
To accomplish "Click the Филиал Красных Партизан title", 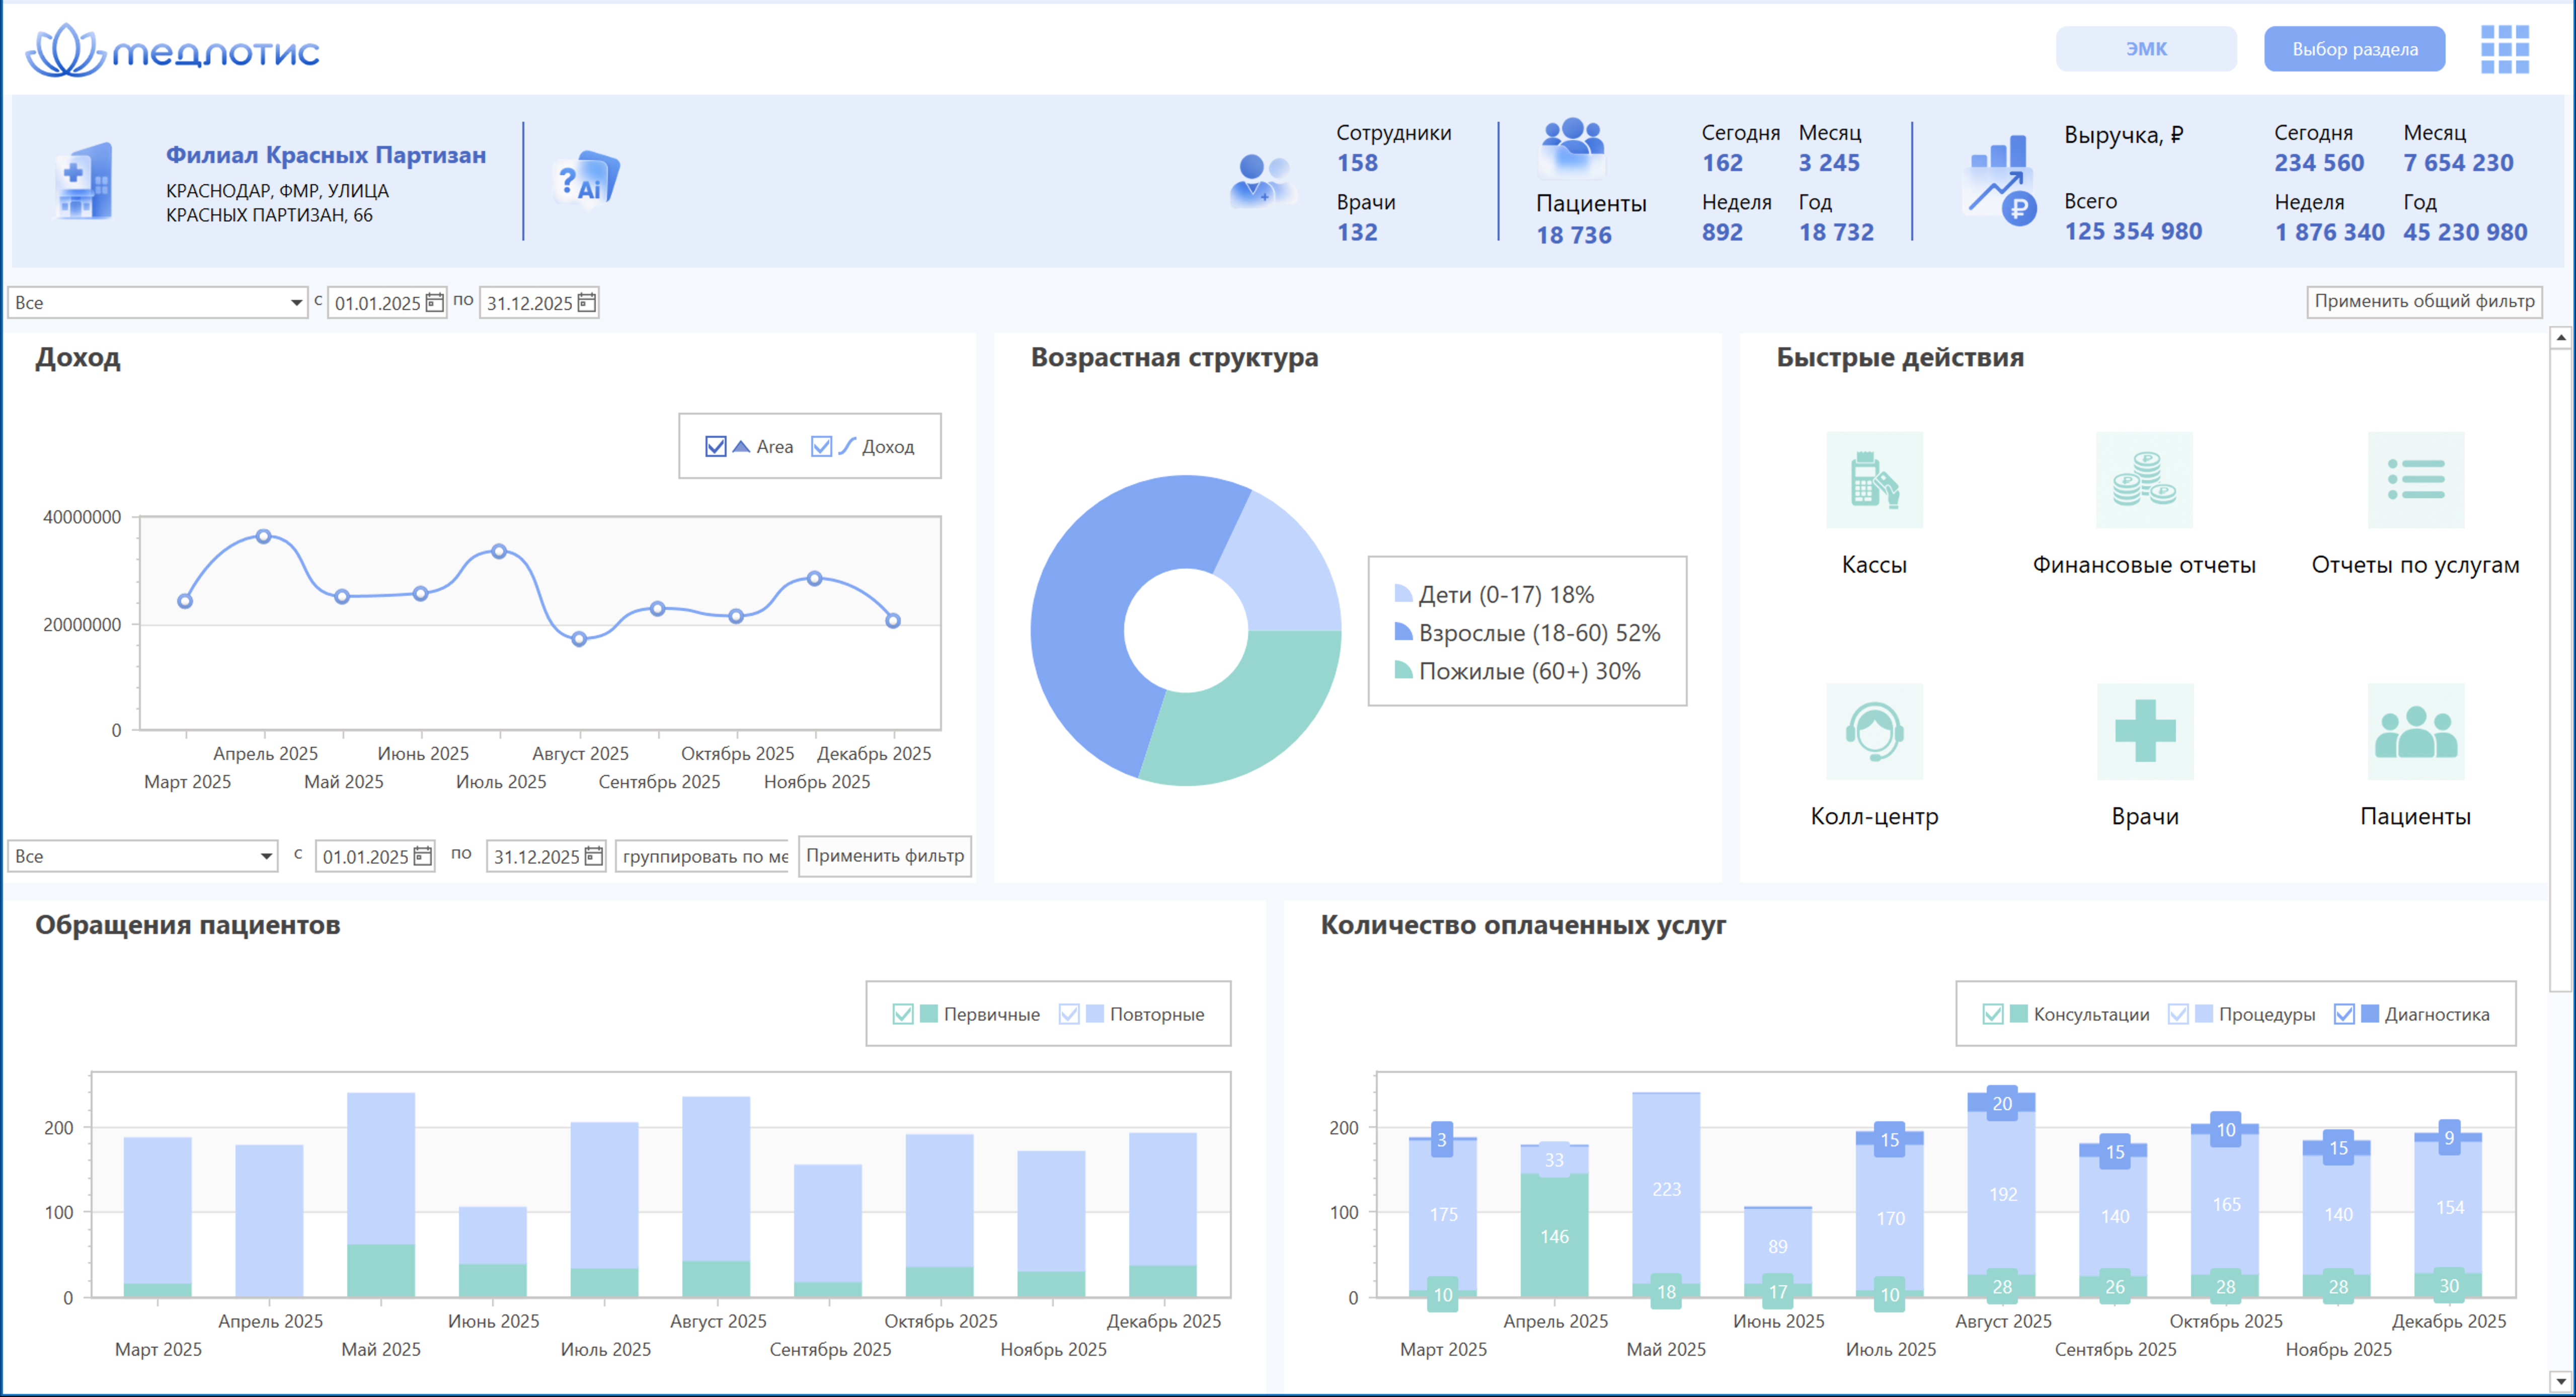I will click(326, 155).
